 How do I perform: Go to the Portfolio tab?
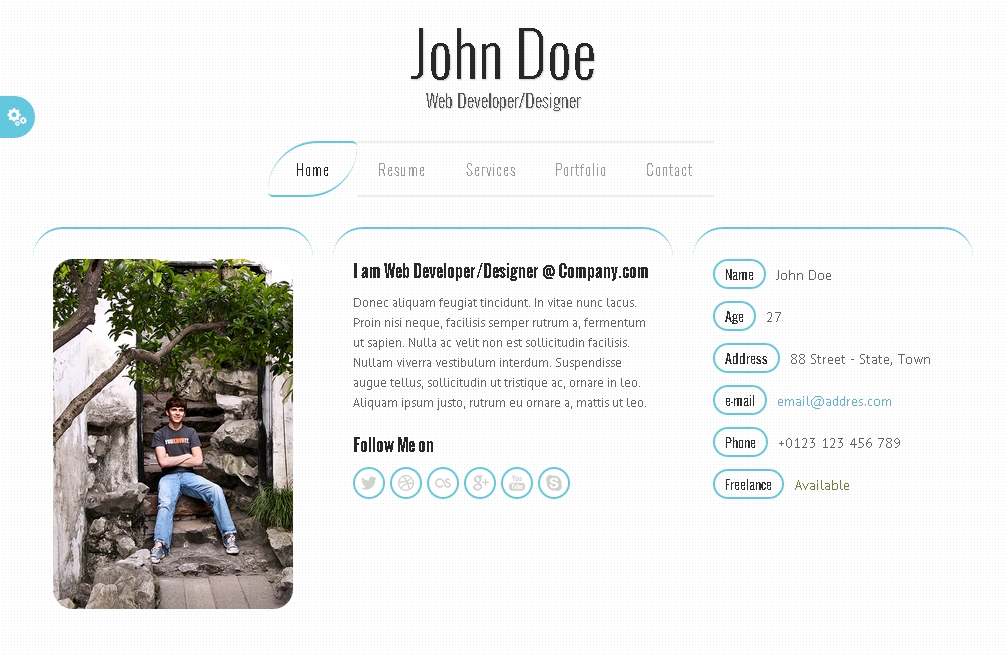point(581,170)
